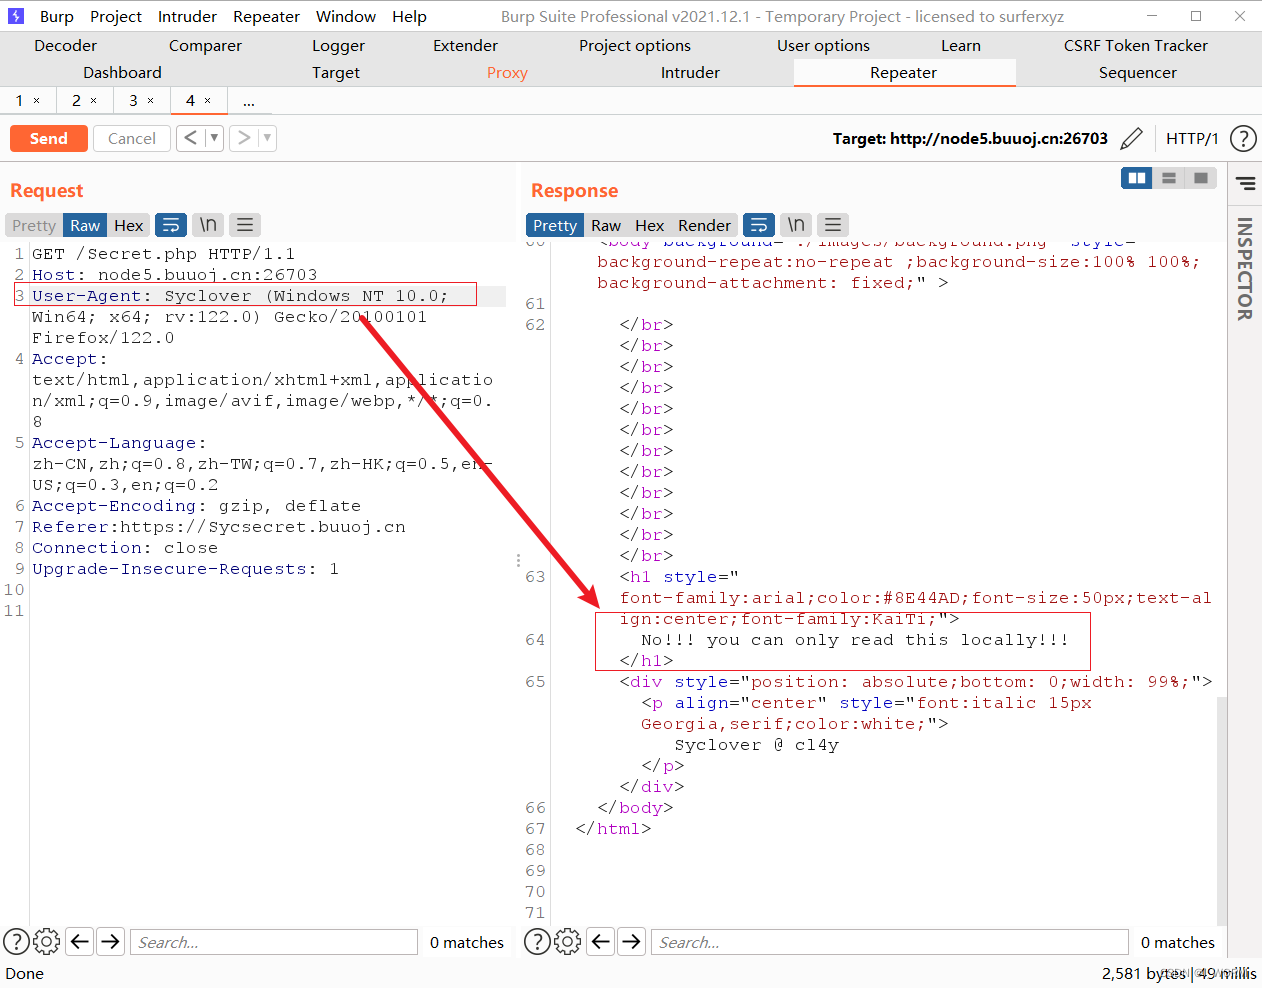Switch Response view to Hex
Screen dimensions: 1262x988
[649, 225]
